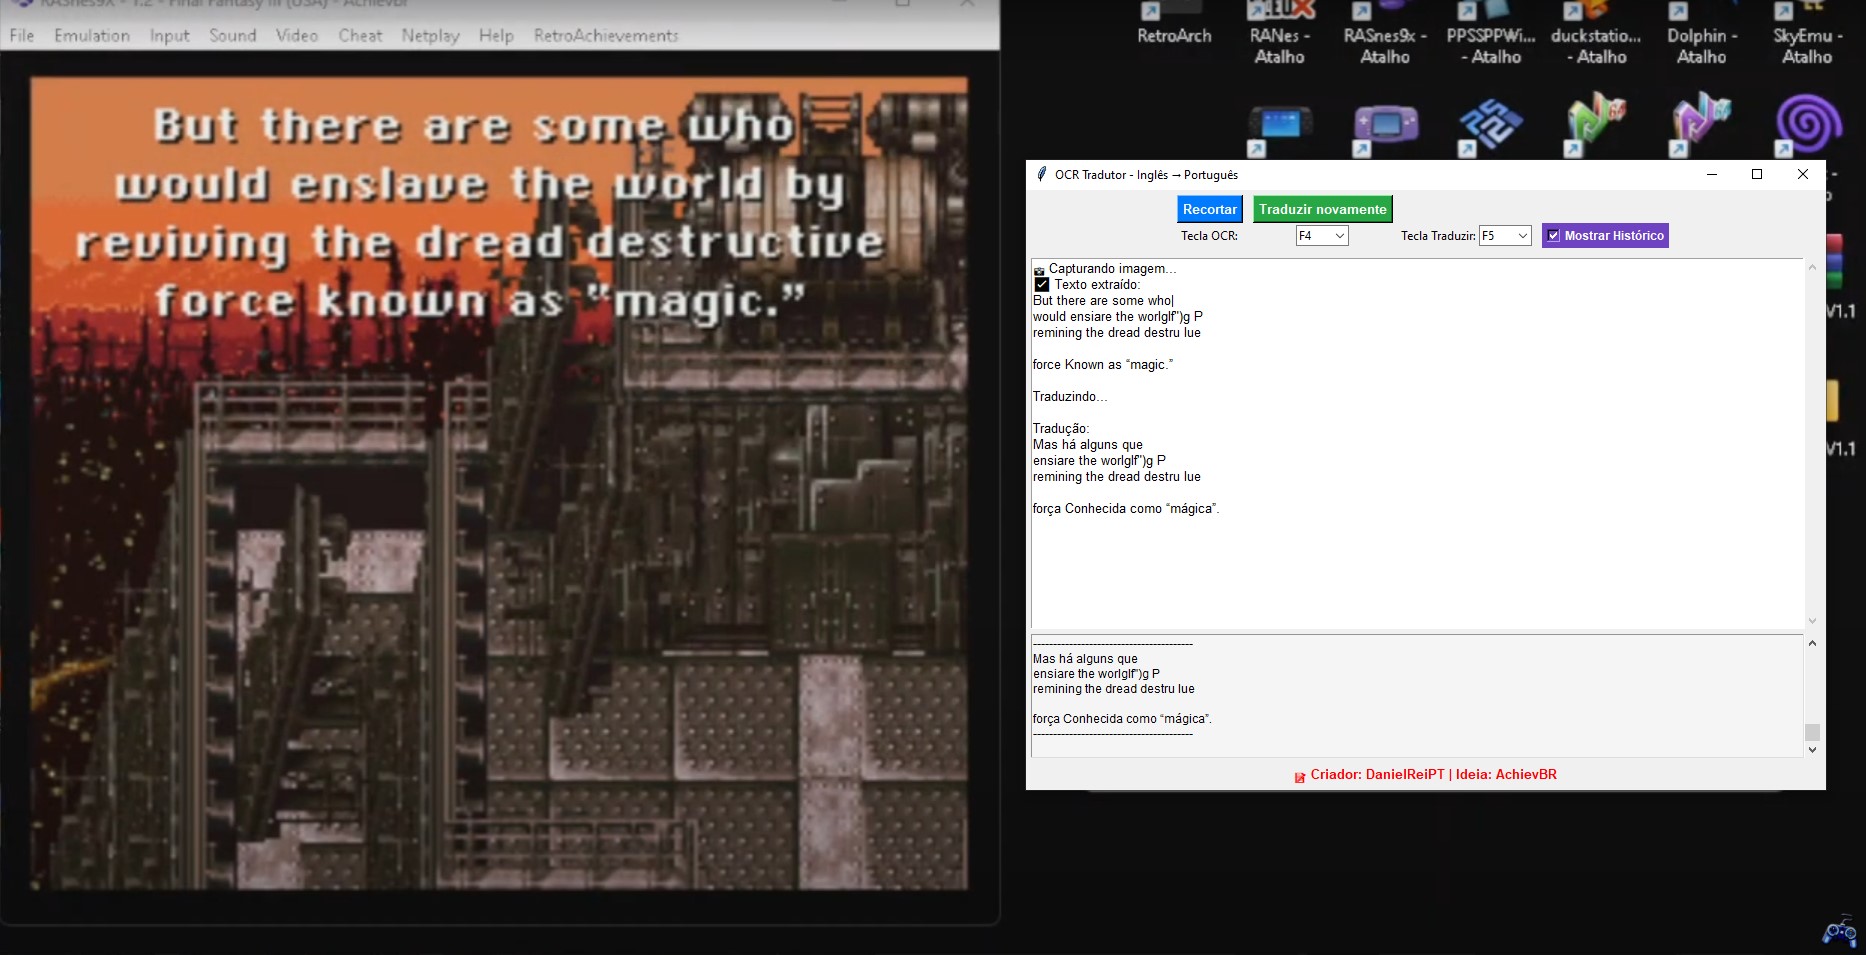Open the purple N64 emulator desktop icon
This screenshot has width=1866, height=955.
point(1701,124)
